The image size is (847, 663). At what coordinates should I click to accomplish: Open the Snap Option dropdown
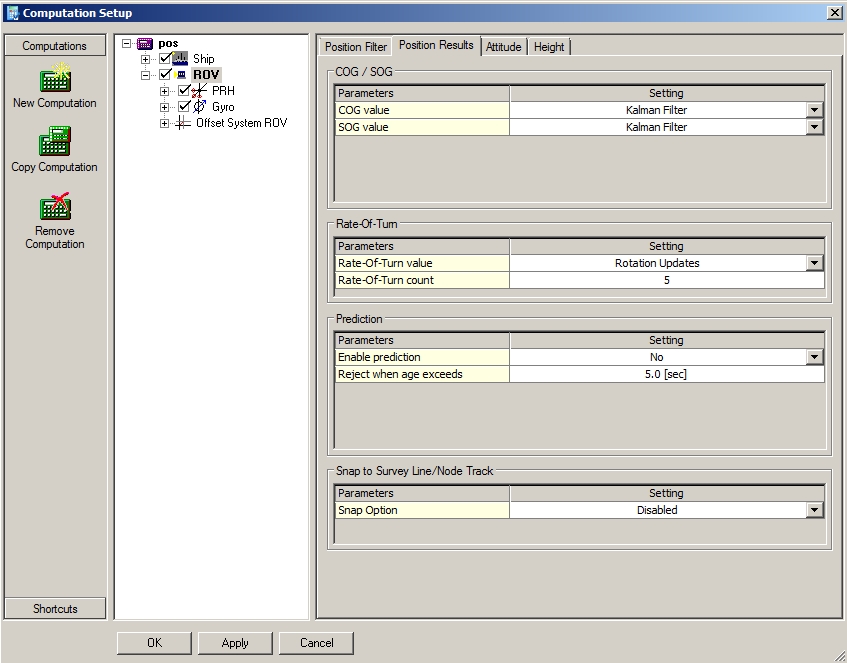[x=814, y=510]
